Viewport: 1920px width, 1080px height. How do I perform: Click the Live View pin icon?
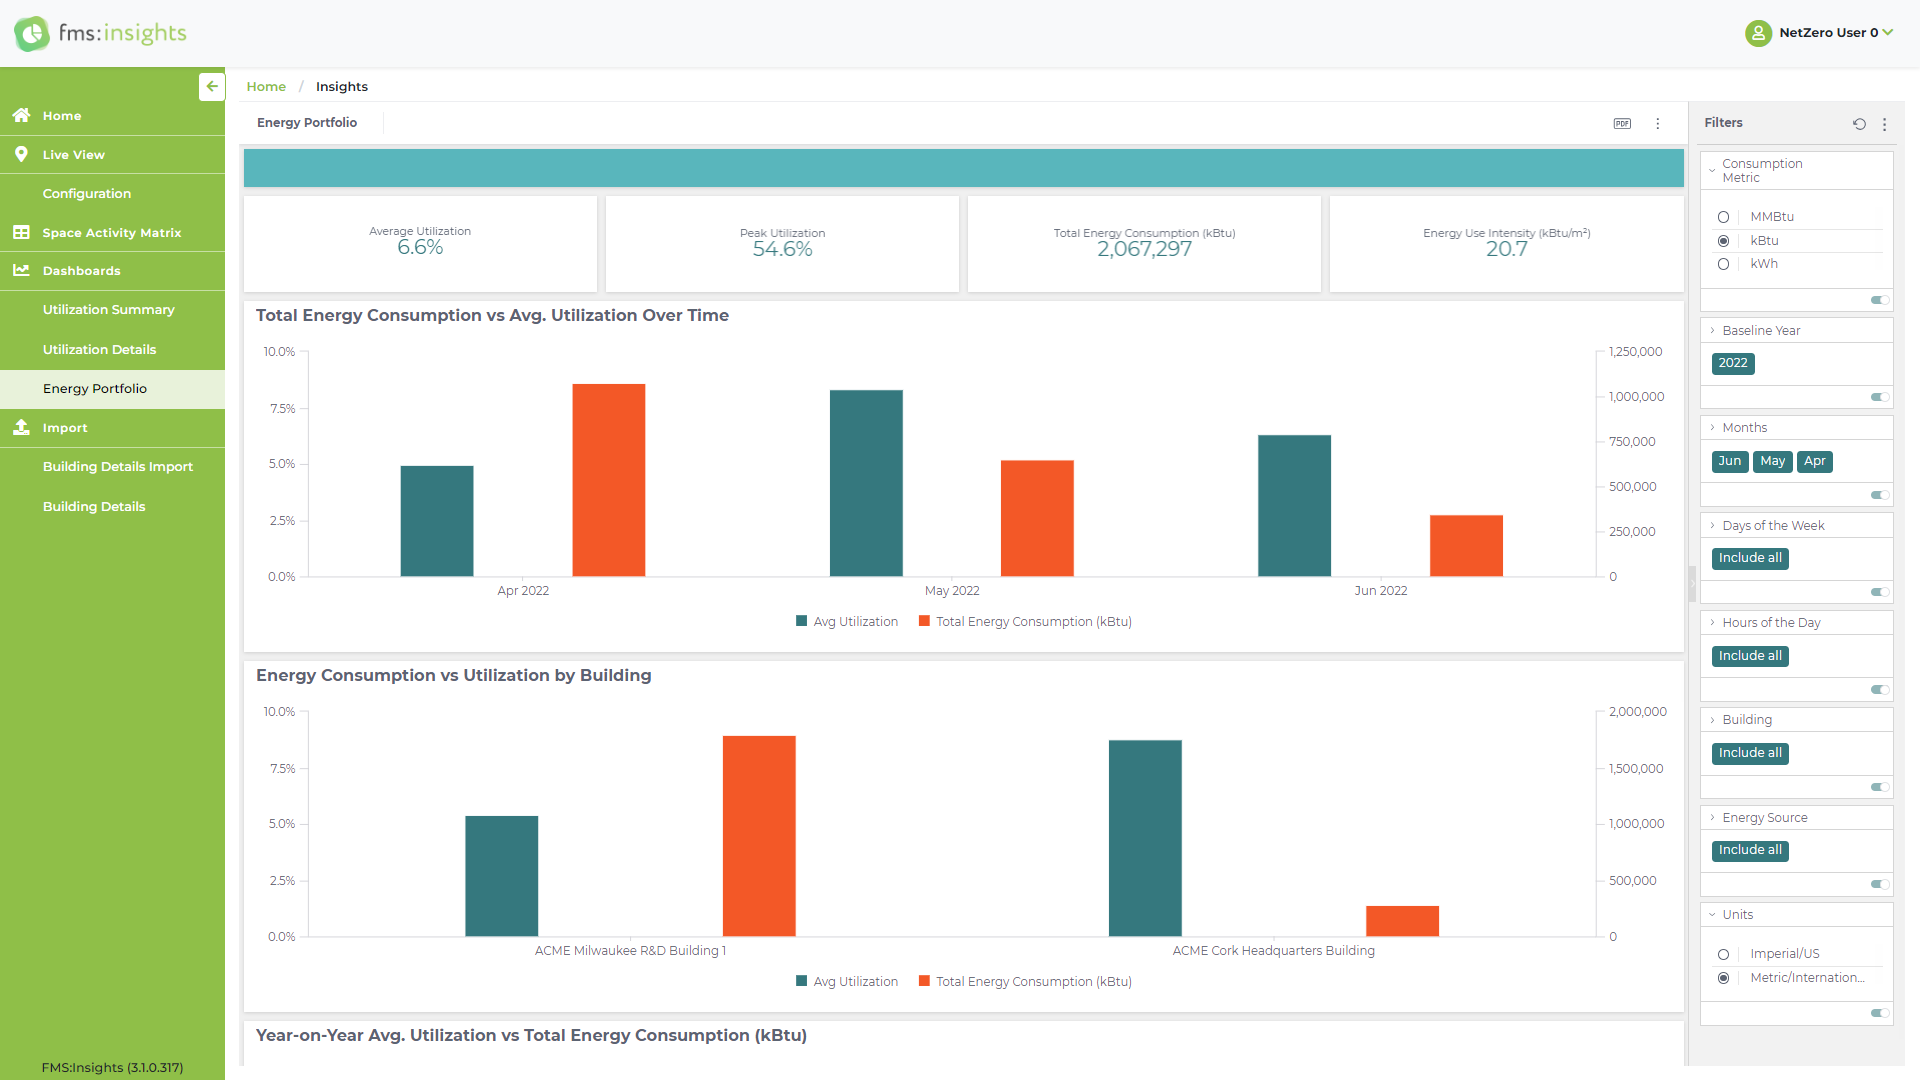tap(21, 154)
